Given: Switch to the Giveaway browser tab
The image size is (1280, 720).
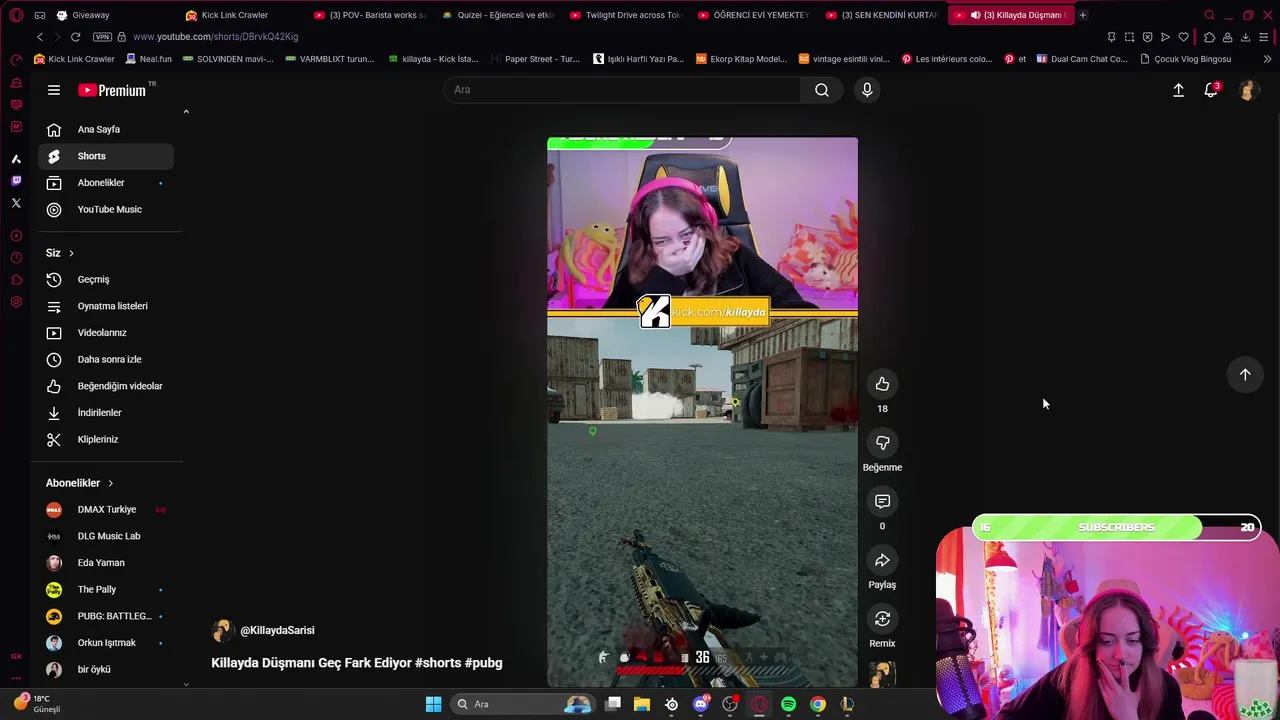Looking at the screenshot, I should [x=110, y=15].
